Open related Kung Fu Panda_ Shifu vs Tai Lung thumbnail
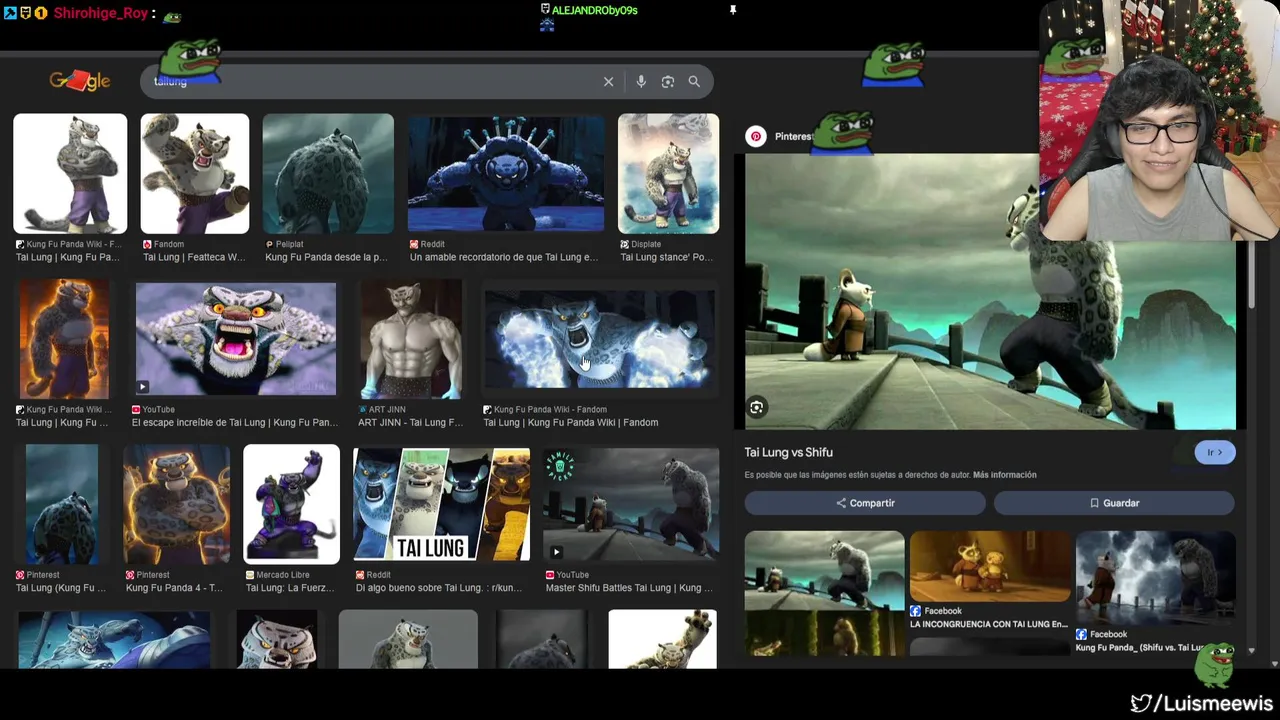This screenshot has width=1280, height=720. click(1156, 578)
